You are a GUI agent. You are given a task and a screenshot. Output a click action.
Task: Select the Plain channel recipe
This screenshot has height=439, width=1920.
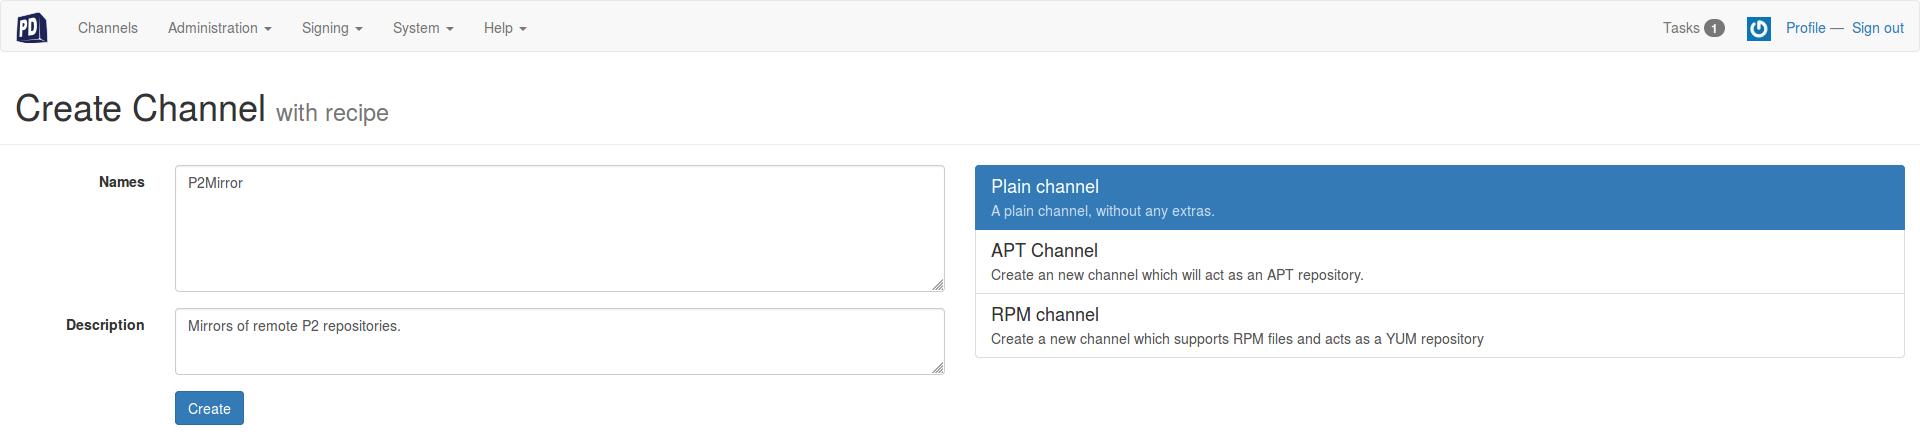1439,198
